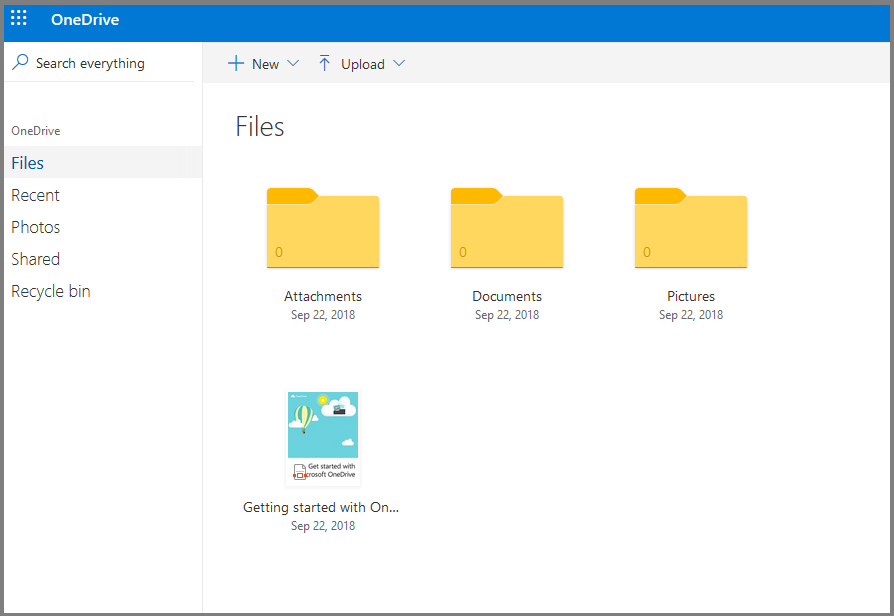The width and height of the screenshot is (894, 616).
Task: Open Recycle bin in the sidebar
Action: pyautogui.click(x=51, y=291)
